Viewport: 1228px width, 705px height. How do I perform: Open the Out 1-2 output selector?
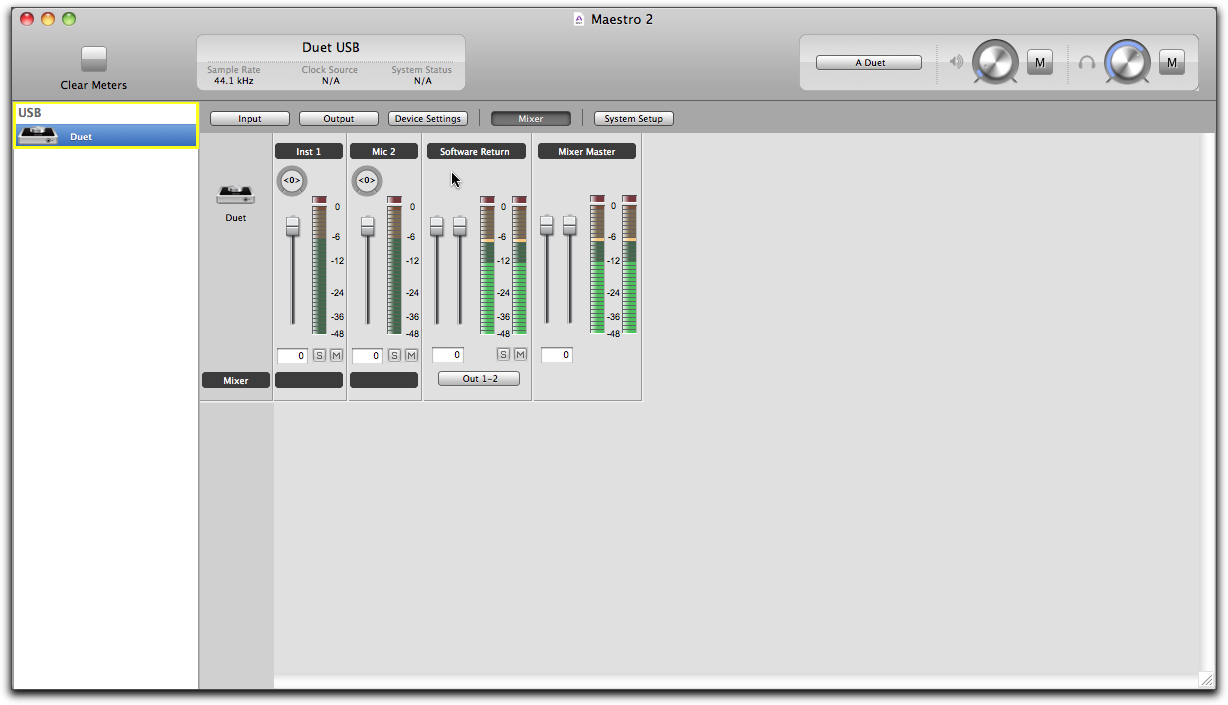tap(479, 379)
